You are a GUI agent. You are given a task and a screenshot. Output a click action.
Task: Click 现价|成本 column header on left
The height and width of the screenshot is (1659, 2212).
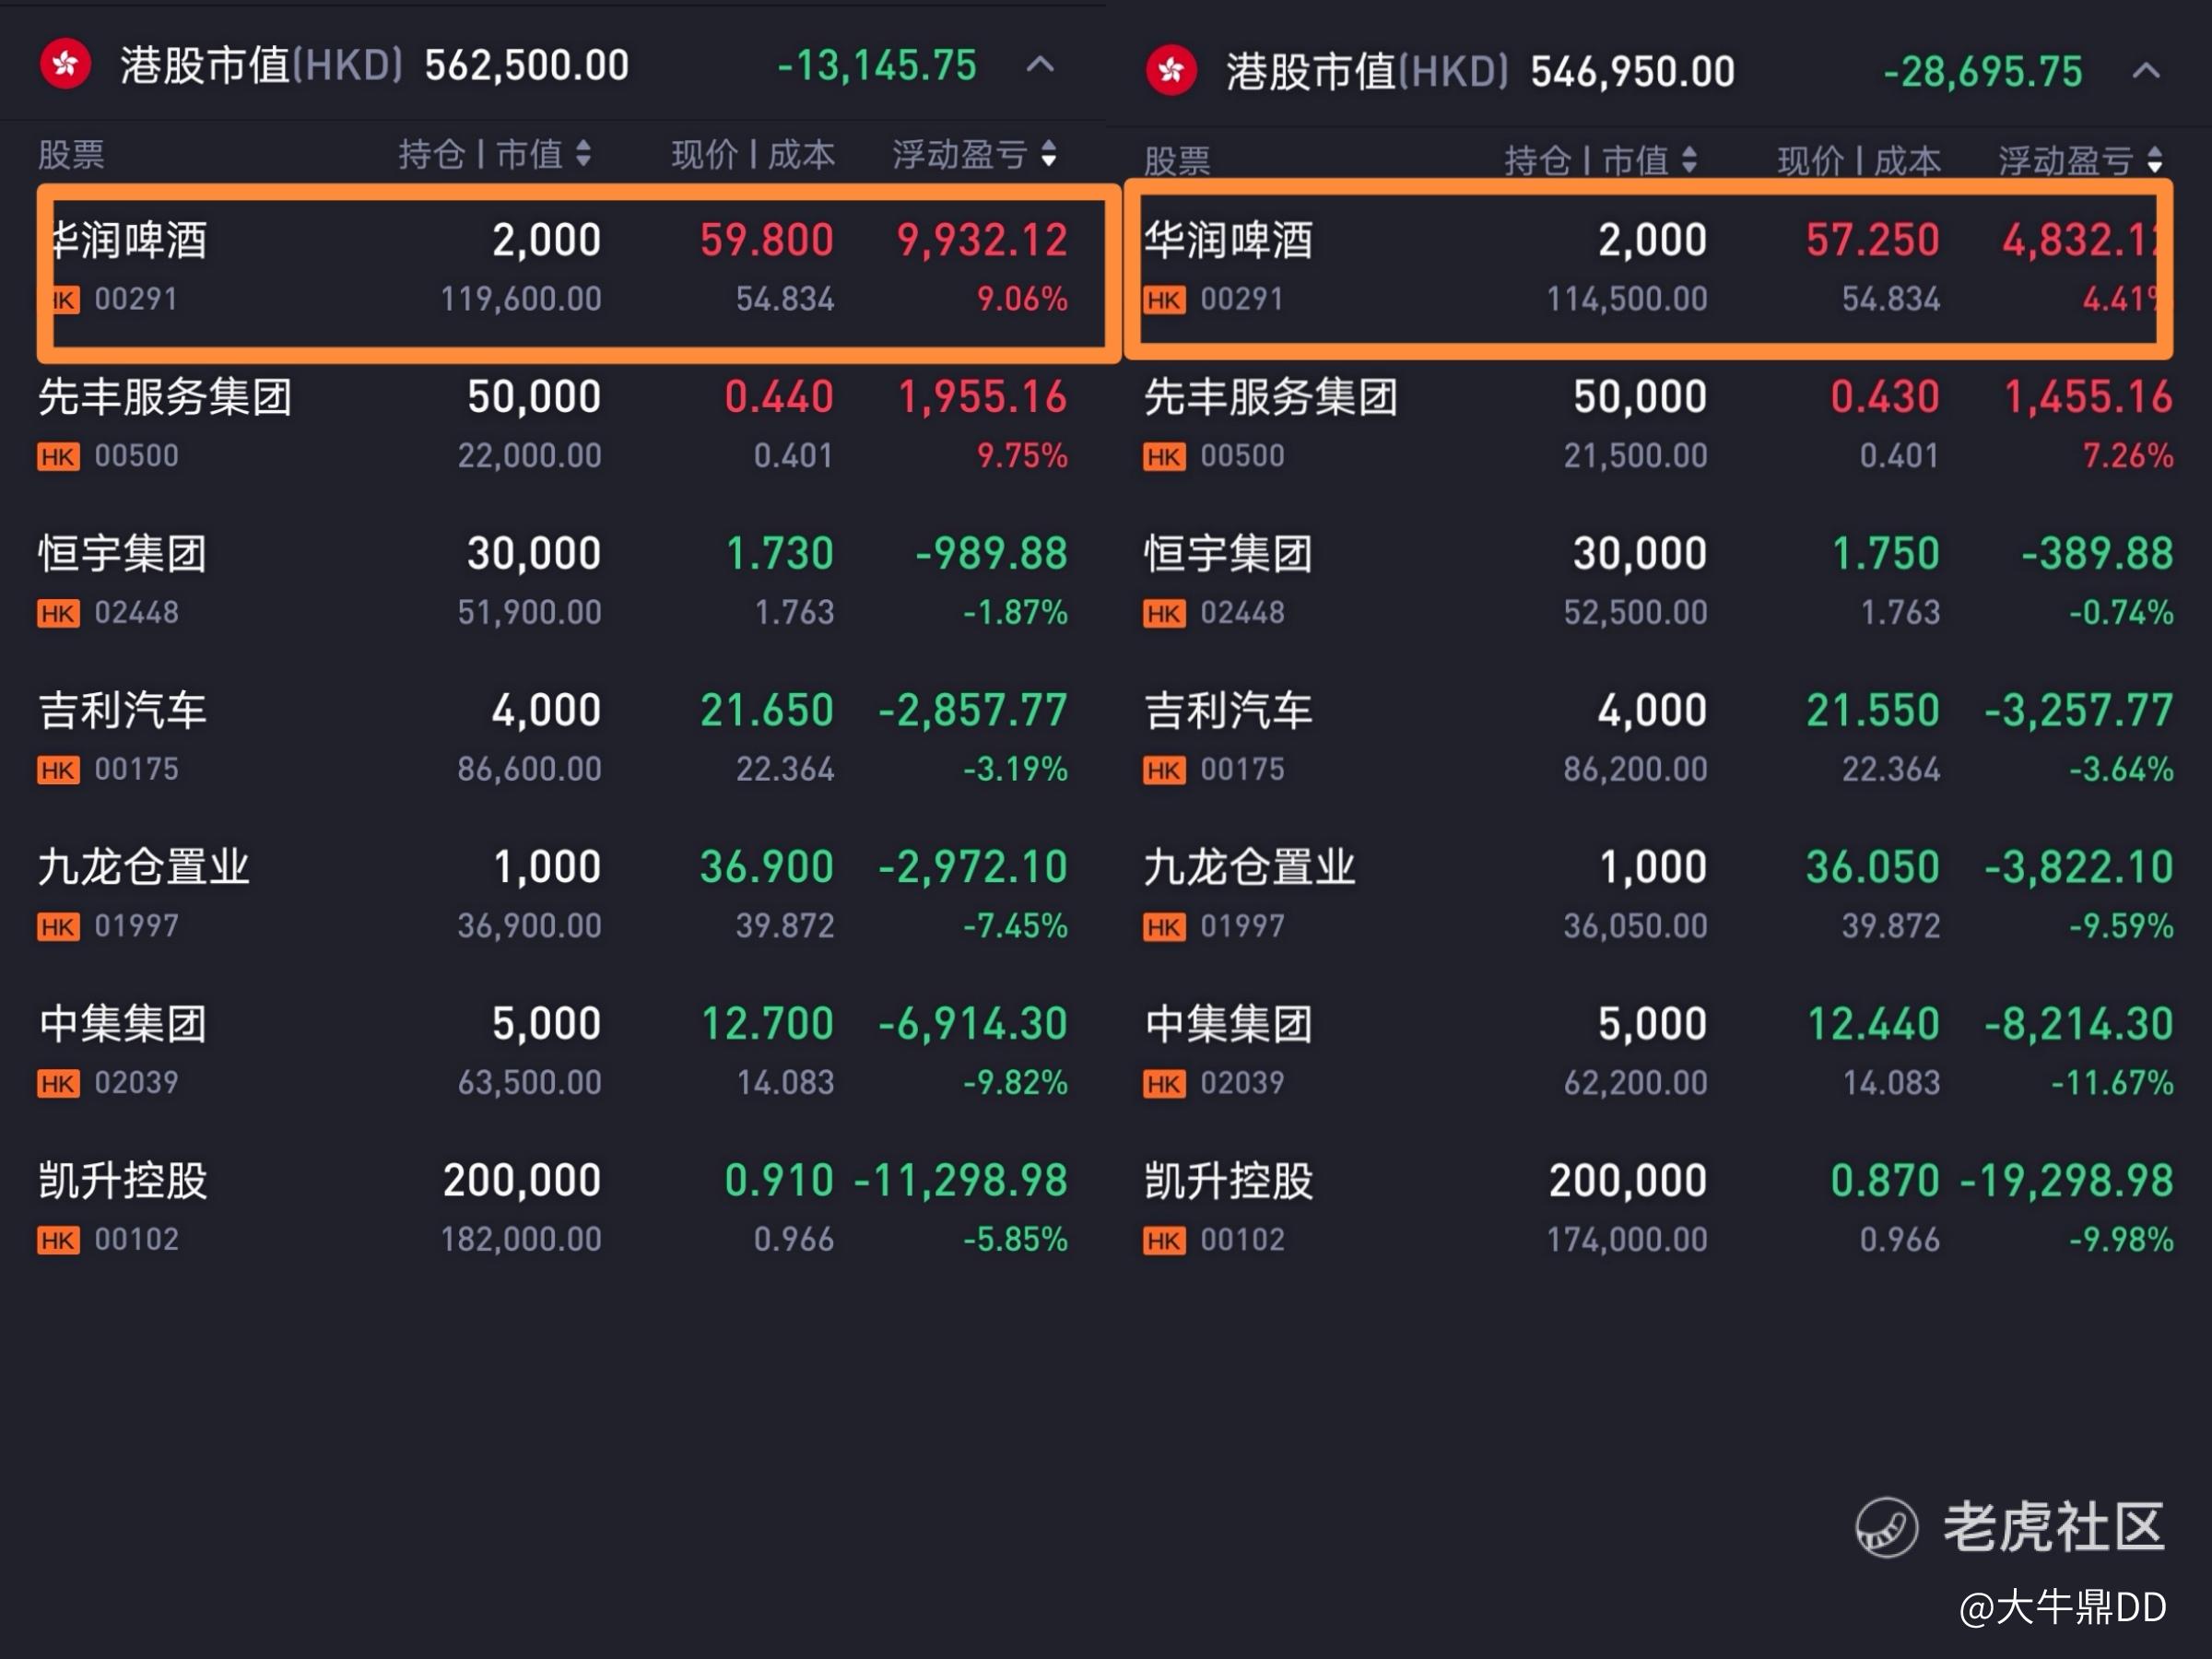(x=752, y=154)
